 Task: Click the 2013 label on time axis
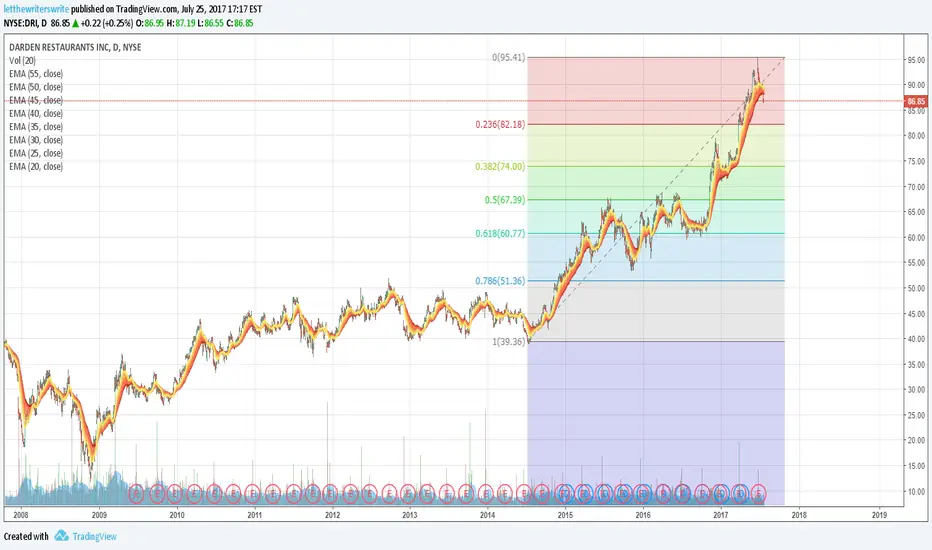(x=410, y=515)
